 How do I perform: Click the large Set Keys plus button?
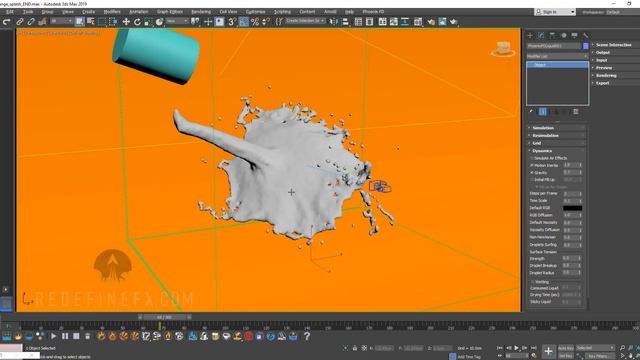[548, 351]
